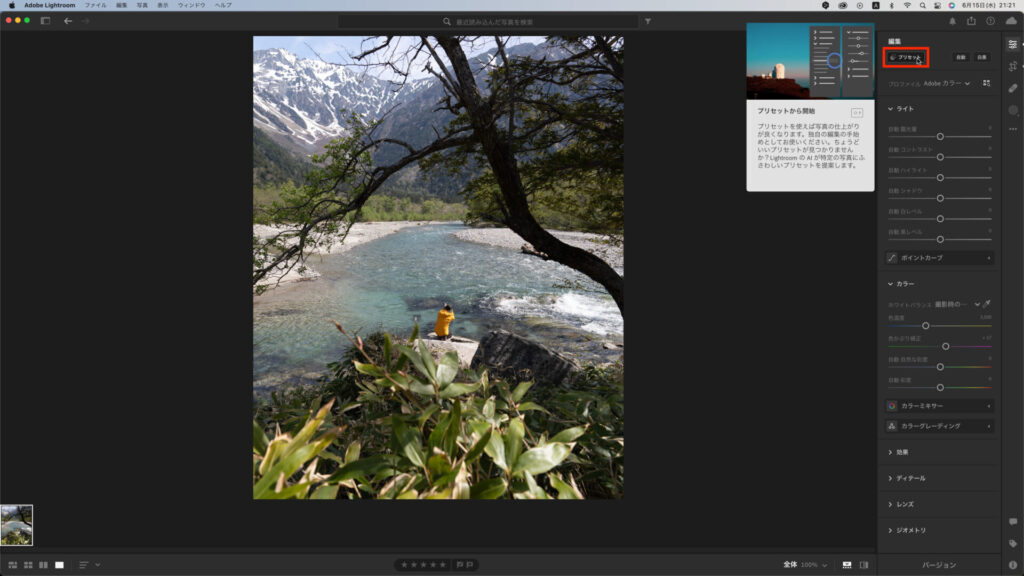Open the ヘルプ menu

(x=223, y=5)
